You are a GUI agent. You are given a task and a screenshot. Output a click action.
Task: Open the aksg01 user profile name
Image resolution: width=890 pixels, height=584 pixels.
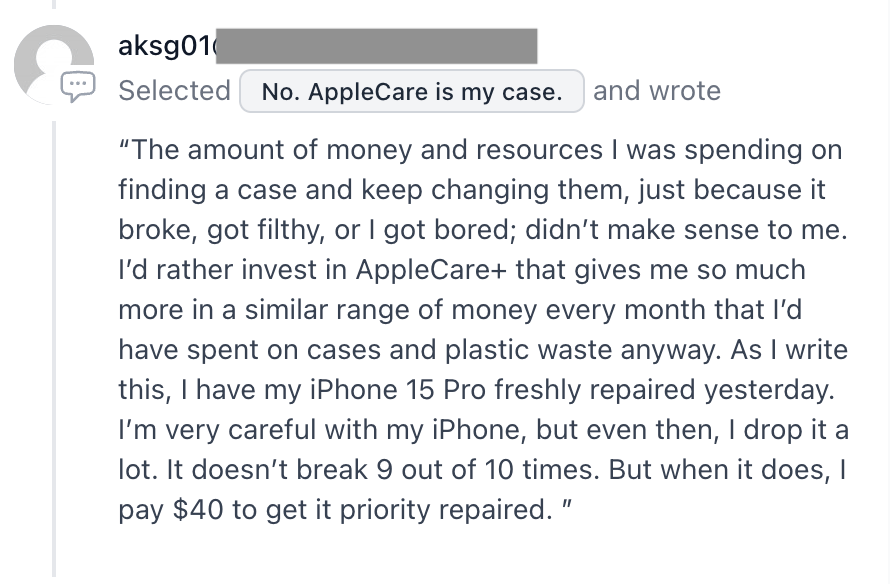point(167,46)
